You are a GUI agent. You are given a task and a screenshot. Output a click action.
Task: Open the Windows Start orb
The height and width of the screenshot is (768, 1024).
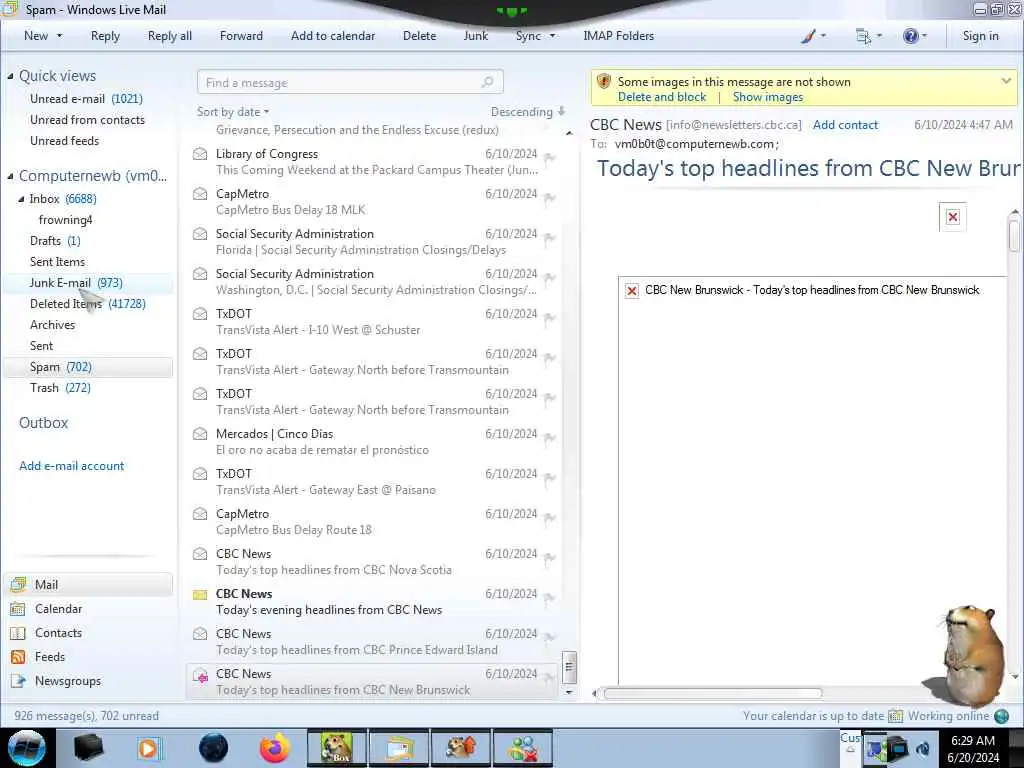point(27,748)
